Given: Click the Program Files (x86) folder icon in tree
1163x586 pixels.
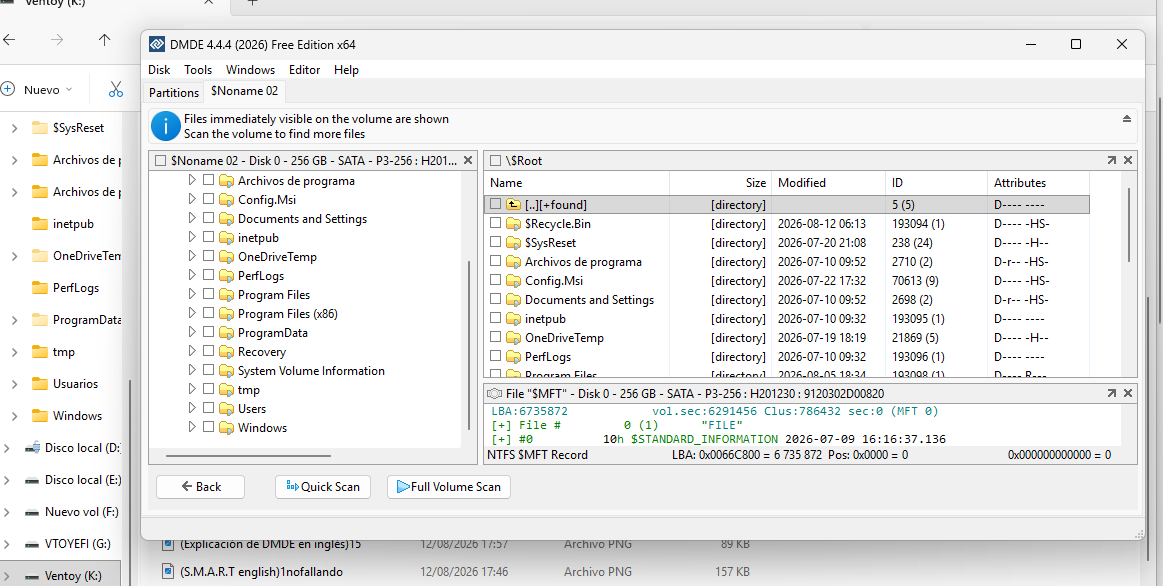Looking at the screenshot, I should [226, 314].
